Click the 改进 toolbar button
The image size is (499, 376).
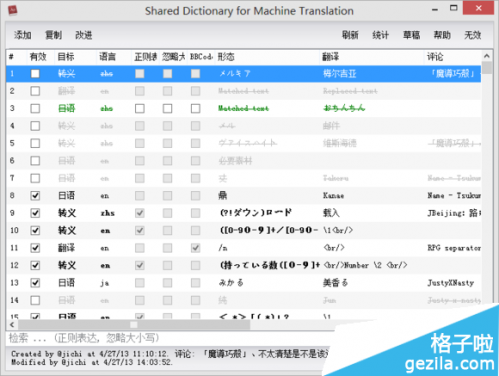tap(84, 35)
